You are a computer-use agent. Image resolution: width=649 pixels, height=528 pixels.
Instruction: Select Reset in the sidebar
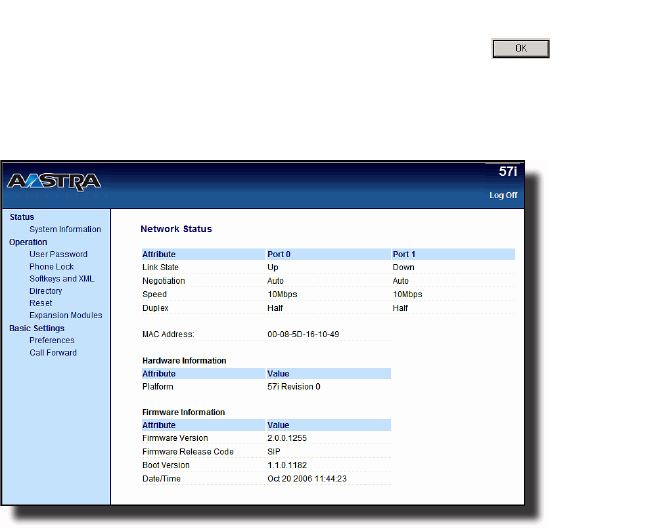(x=41, y=303)
